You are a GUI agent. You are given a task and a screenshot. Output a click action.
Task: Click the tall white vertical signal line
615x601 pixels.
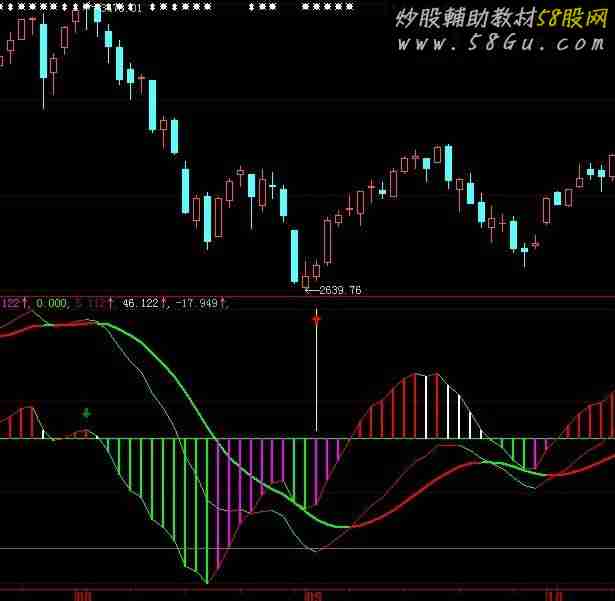(x=317, y=371)
